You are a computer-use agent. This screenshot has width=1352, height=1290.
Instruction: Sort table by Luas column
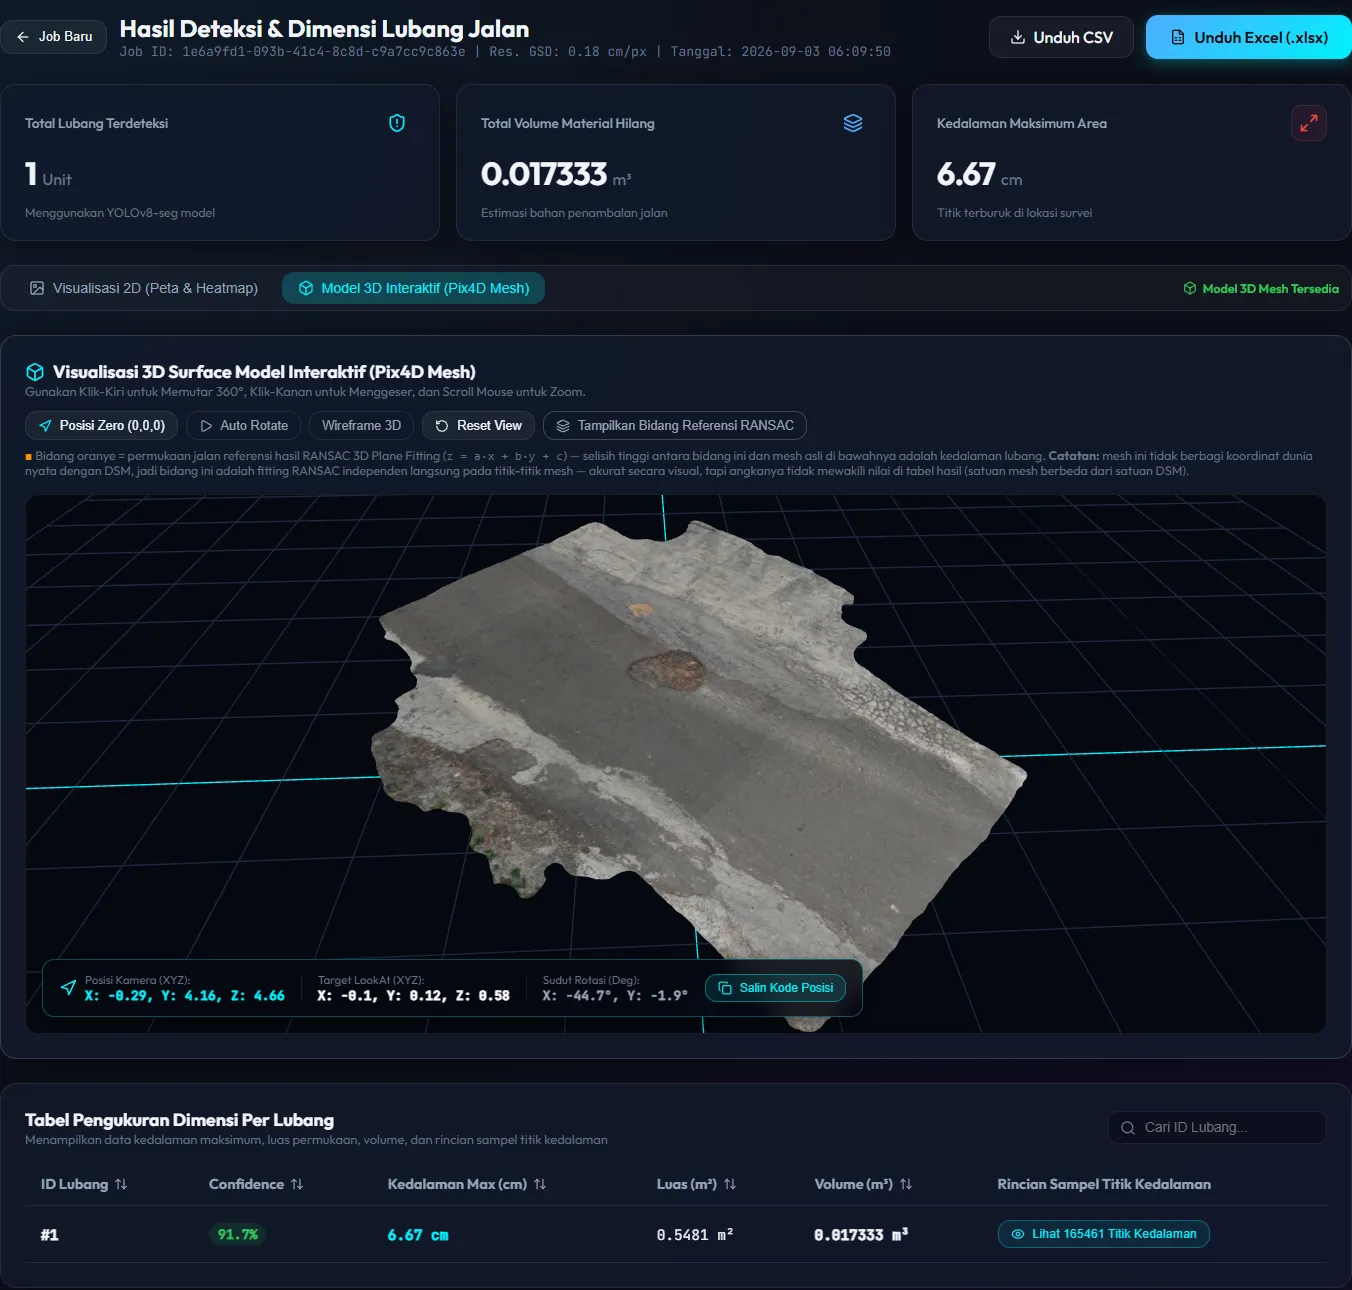[x=696, y=1184]
